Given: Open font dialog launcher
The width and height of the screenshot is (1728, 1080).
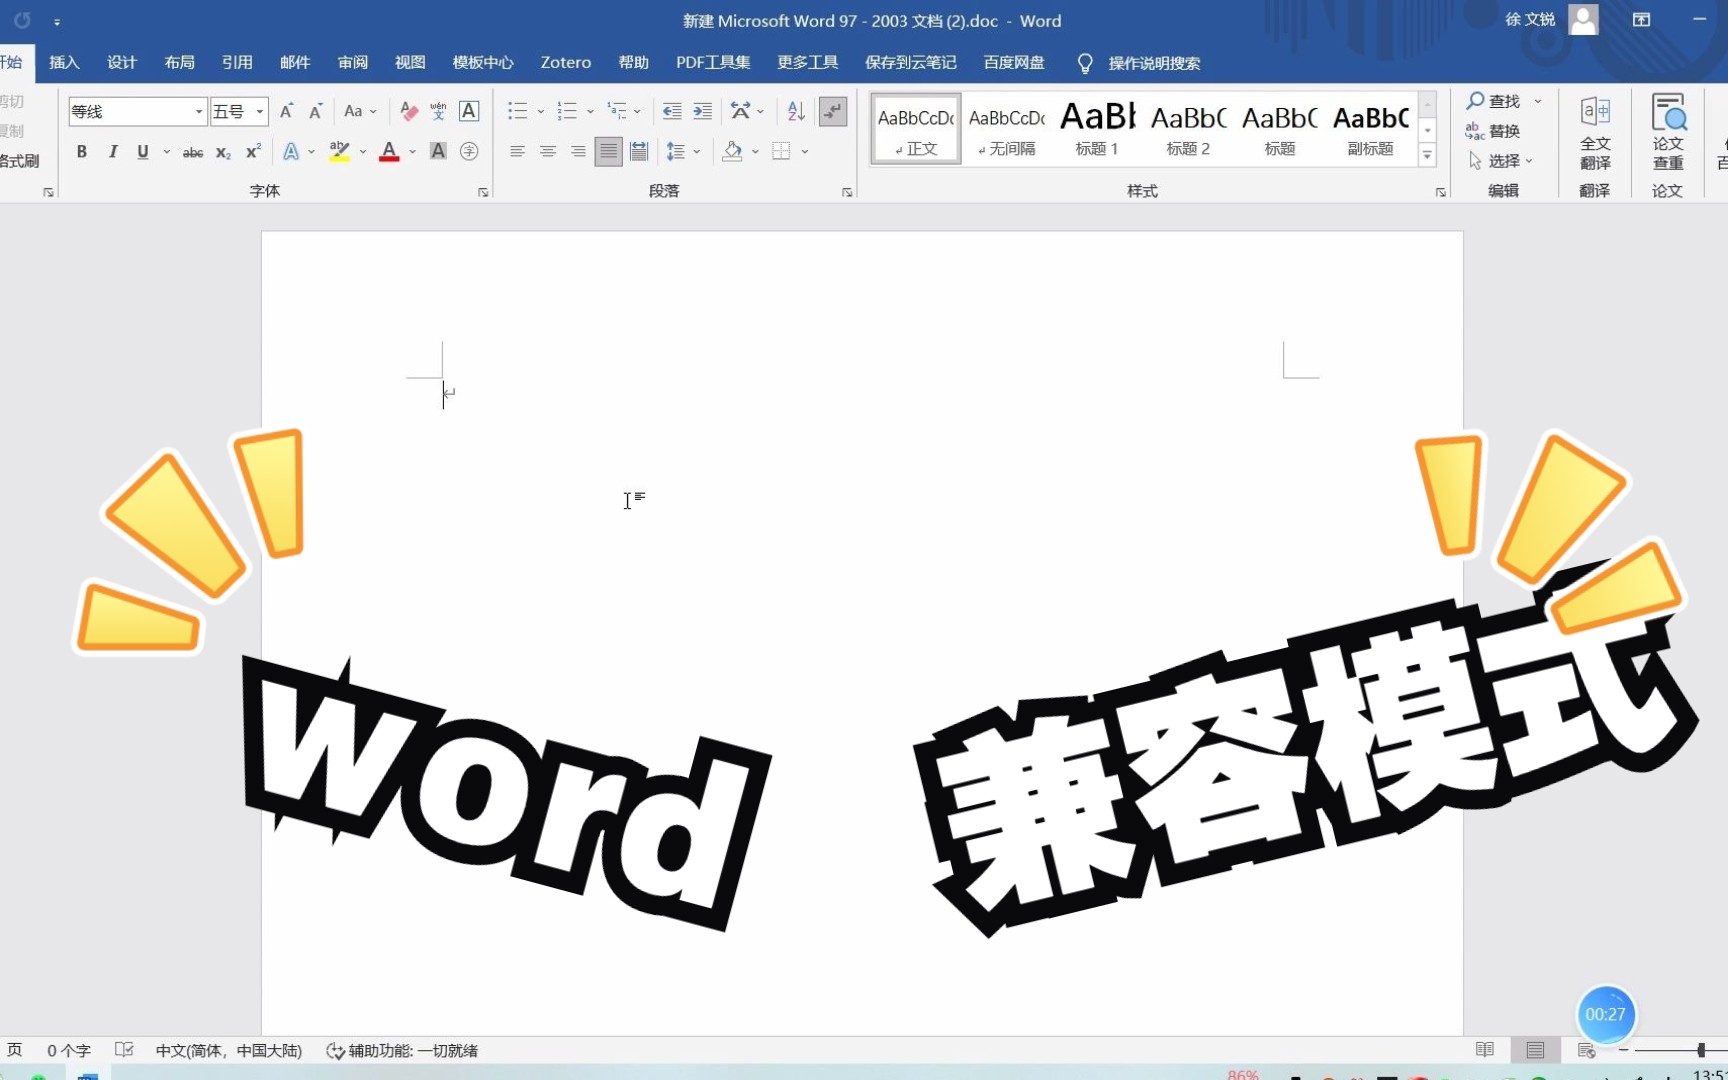Looking at the screenshot, I should click(483, 192).
